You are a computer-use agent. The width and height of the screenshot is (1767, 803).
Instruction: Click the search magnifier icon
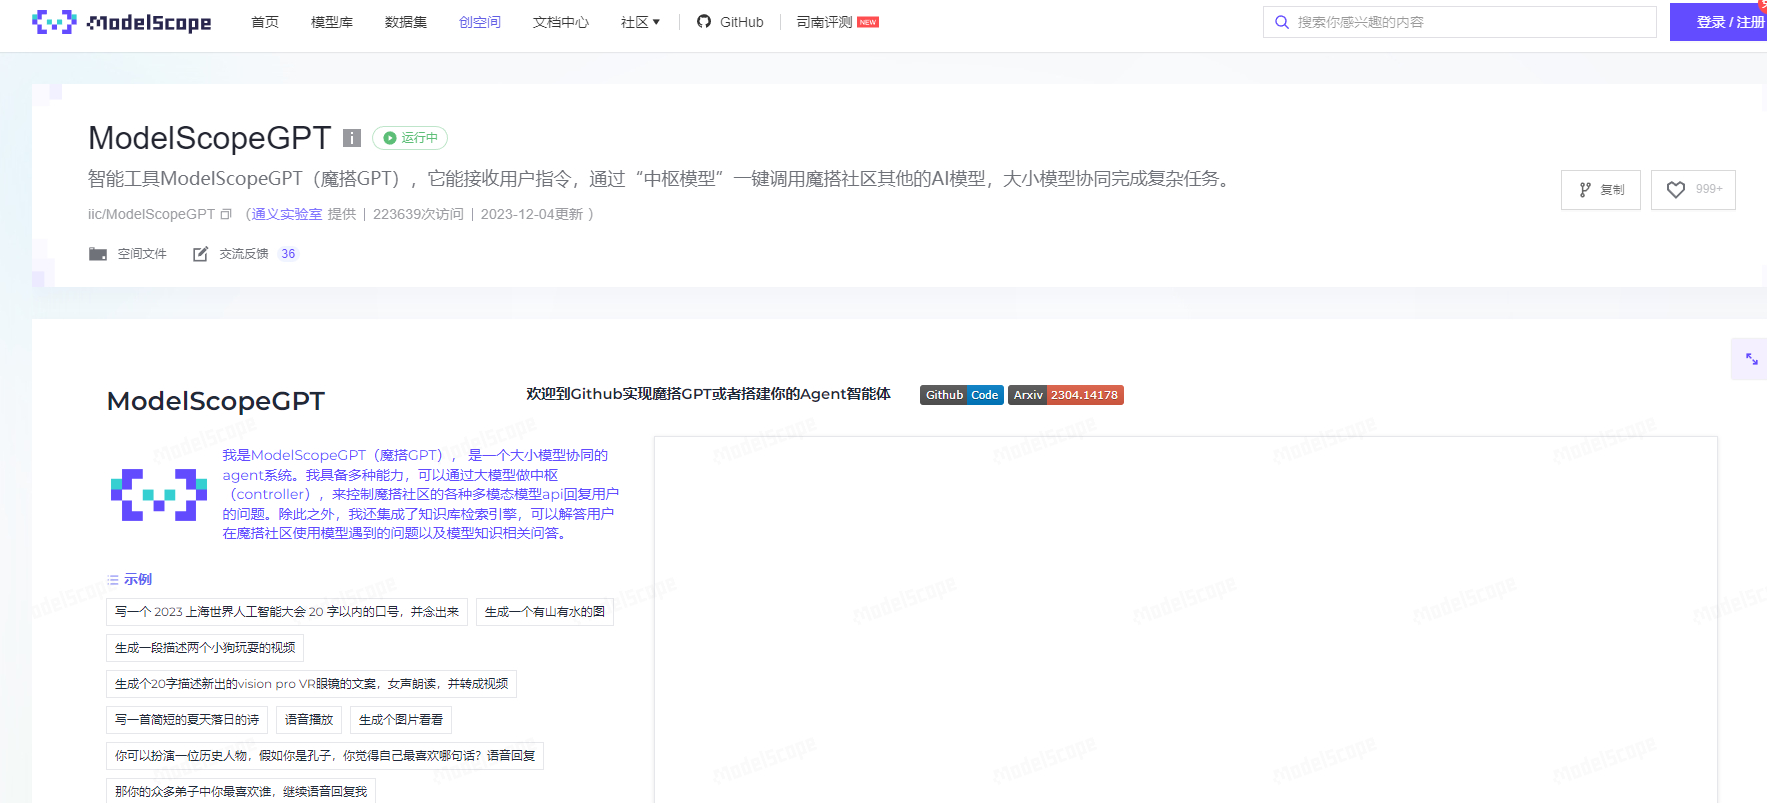tap(1281, 22)
